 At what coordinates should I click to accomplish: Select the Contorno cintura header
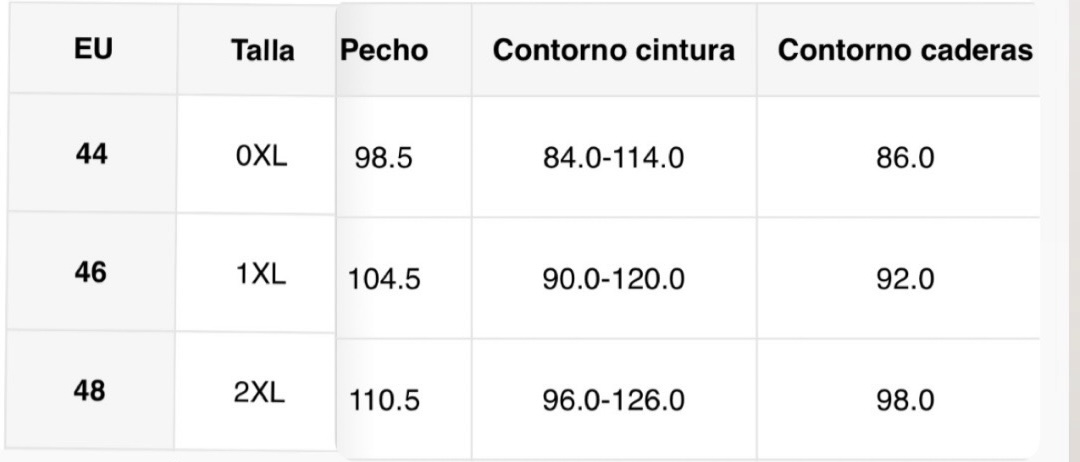[x=613, y=50]
